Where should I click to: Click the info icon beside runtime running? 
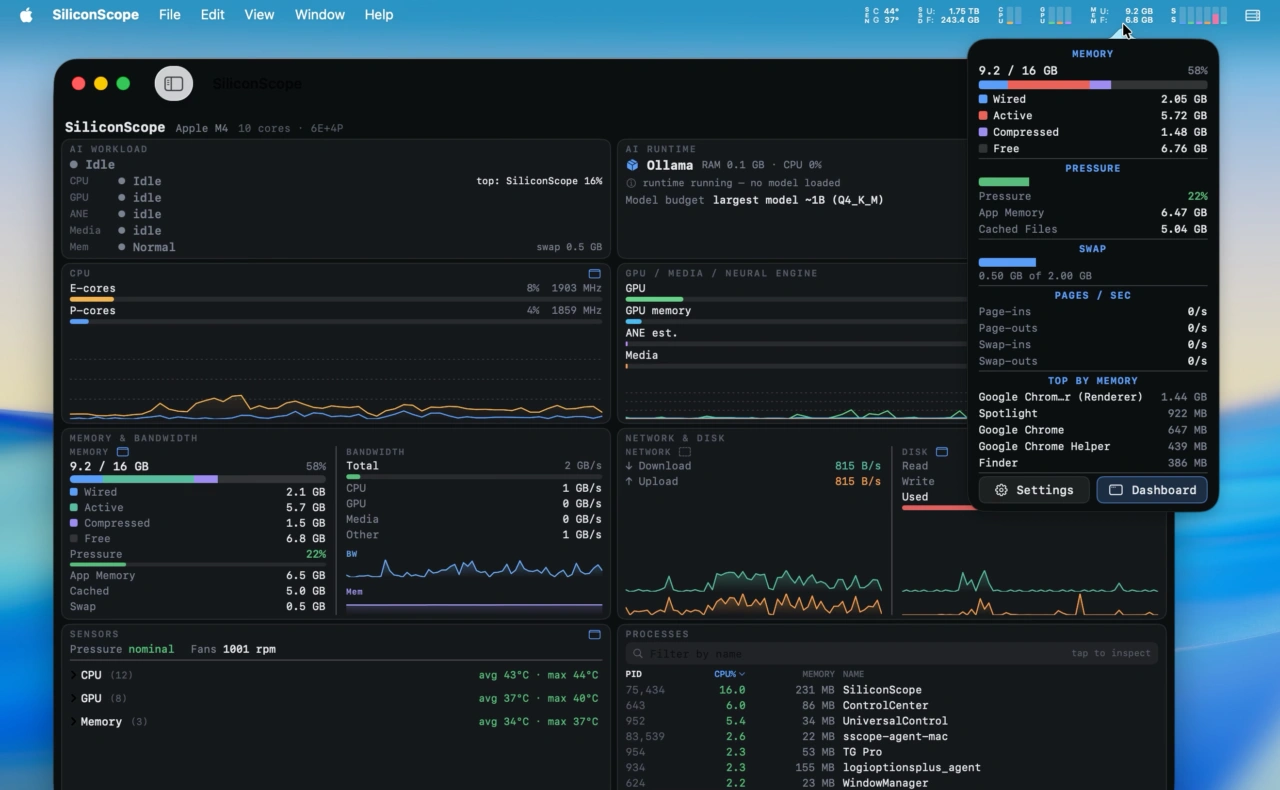coord(631,183)
